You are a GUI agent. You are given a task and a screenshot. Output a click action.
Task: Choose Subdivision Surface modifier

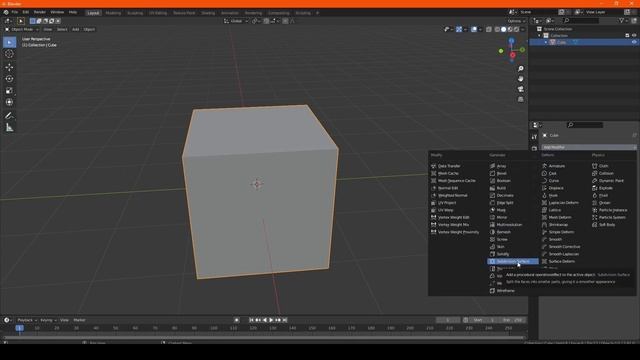point(513,261)
